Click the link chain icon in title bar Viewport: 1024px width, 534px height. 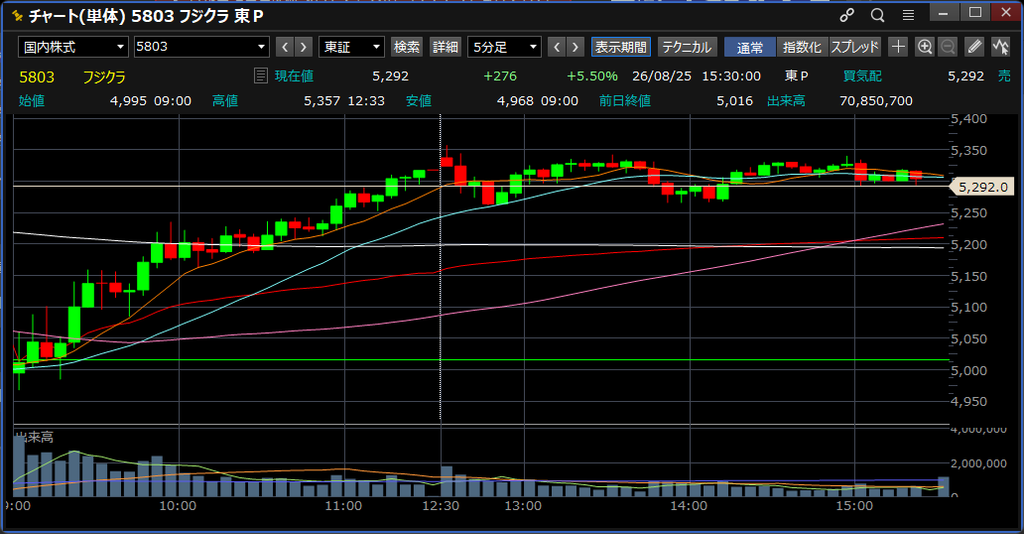click(847, 15)
